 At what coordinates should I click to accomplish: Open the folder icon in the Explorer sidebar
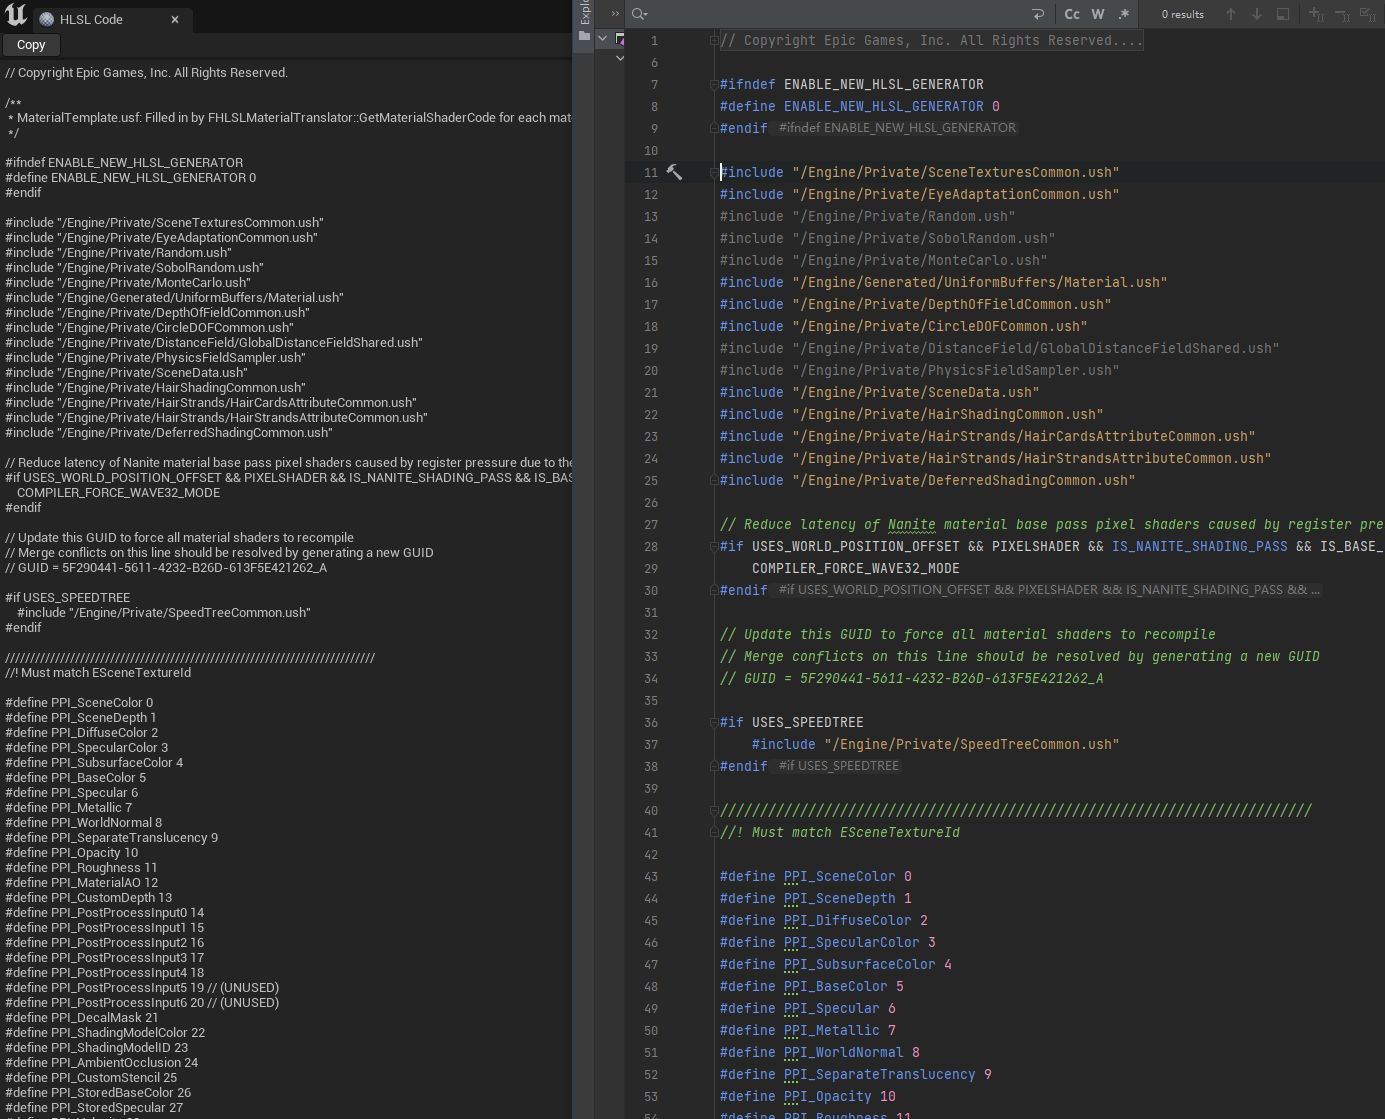(x=584, y=36)
